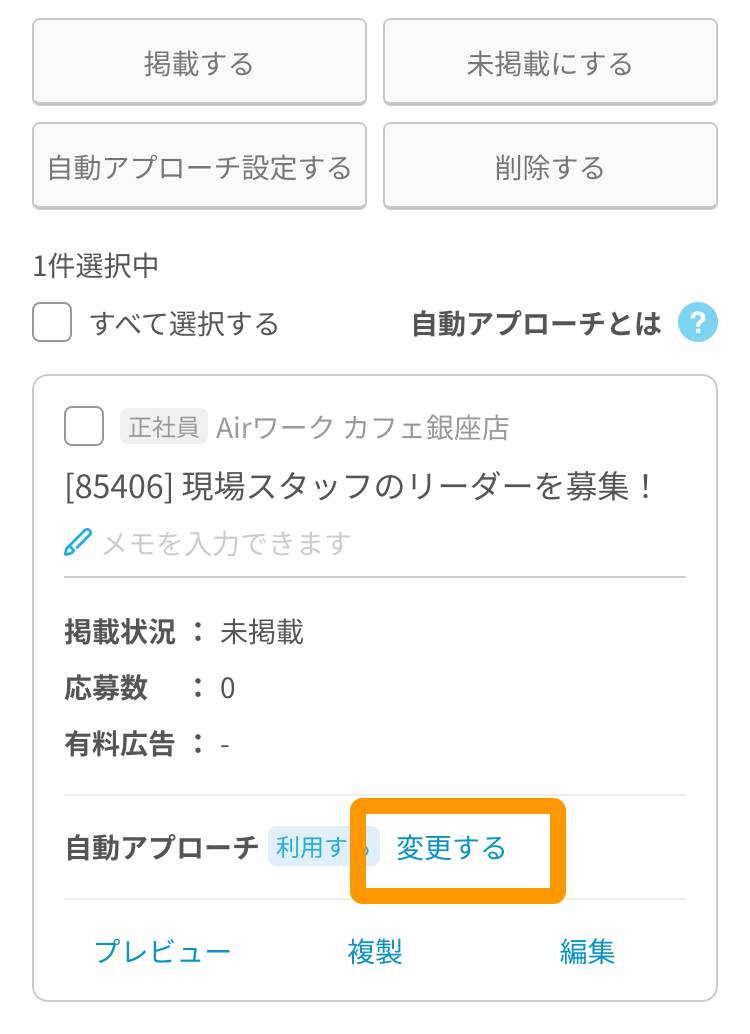Click the 複製 link
Screen dimensions: 750x1034
click(375, 951)
